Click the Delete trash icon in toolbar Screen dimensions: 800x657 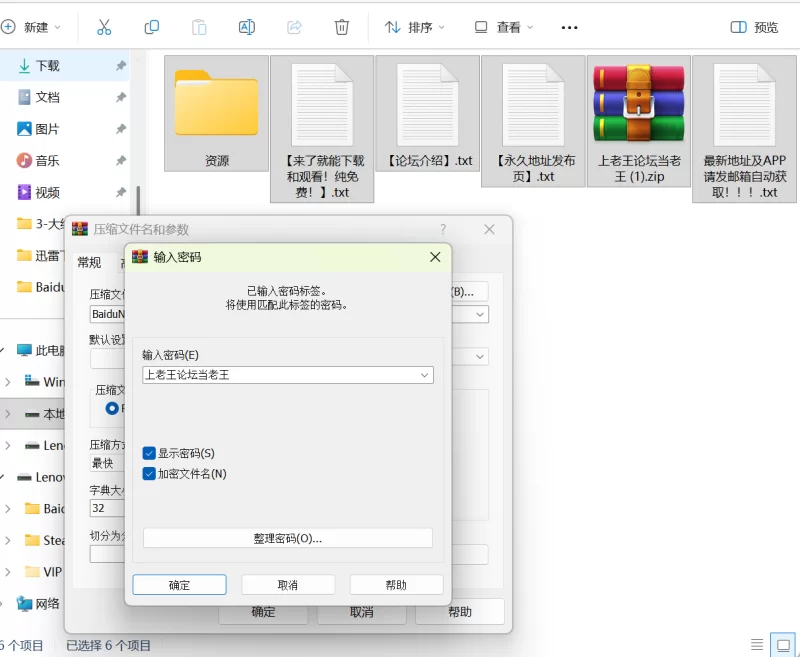pyautogui.click(x=341, y=27)
